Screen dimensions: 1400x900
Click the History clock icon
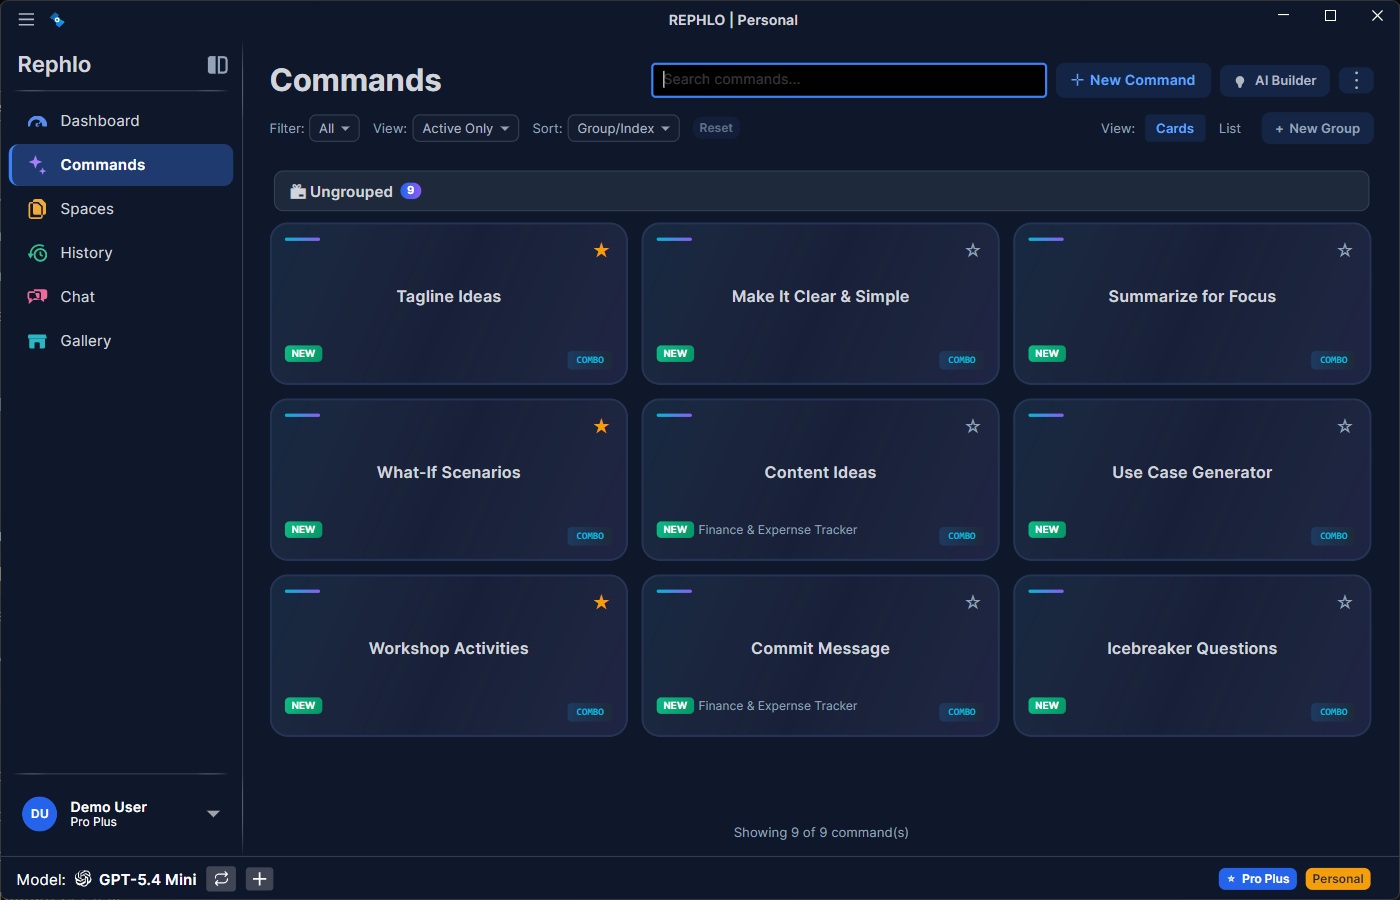[x=37, y=253]
